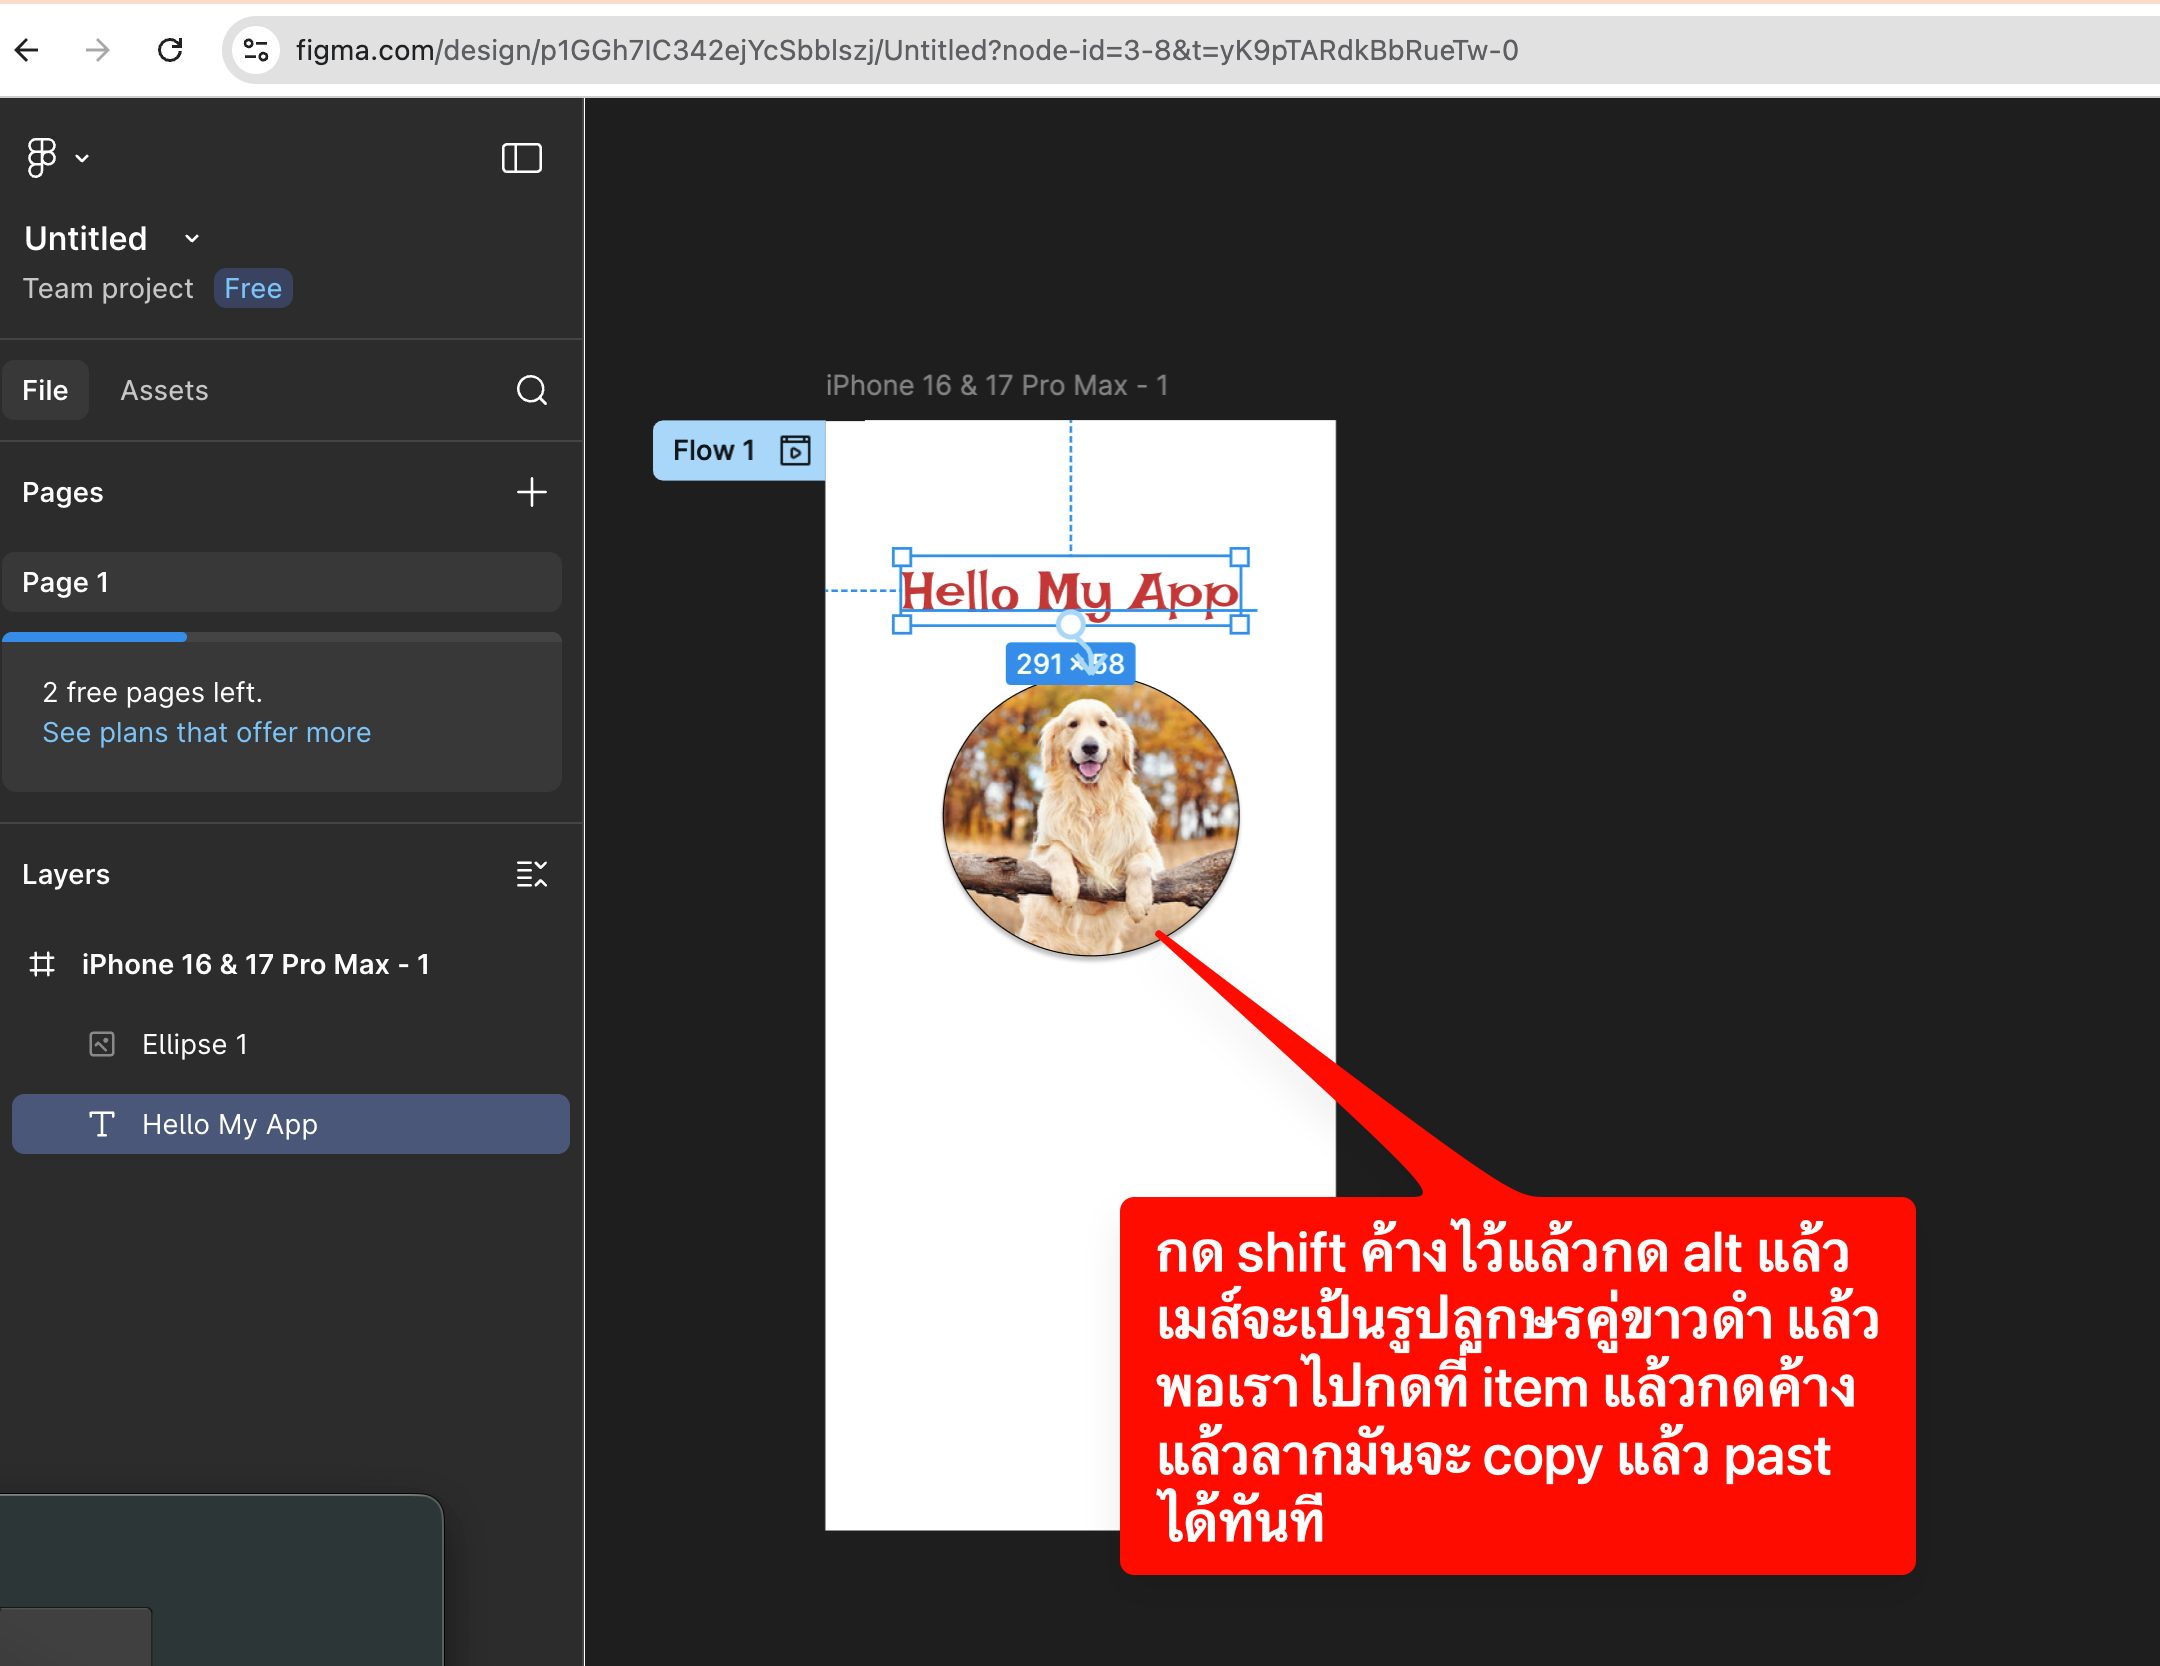
Task: Open the Figma main menu logo
Action: (x=43, y=158)
